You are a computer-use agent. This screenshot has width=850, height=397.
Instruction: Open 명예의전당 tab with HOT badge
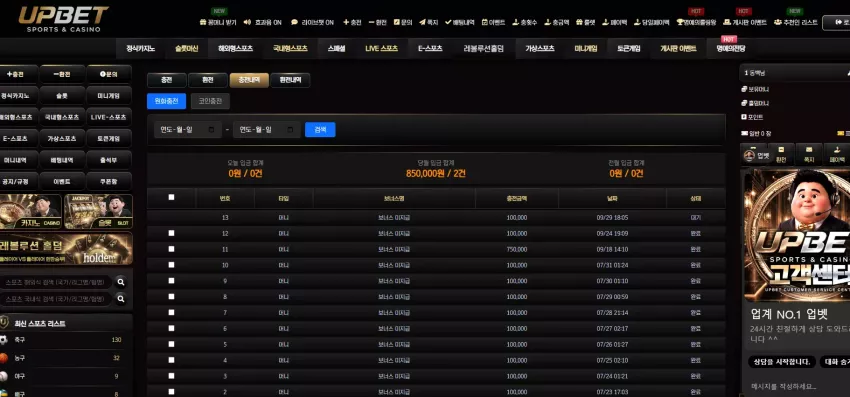[730, 48]
